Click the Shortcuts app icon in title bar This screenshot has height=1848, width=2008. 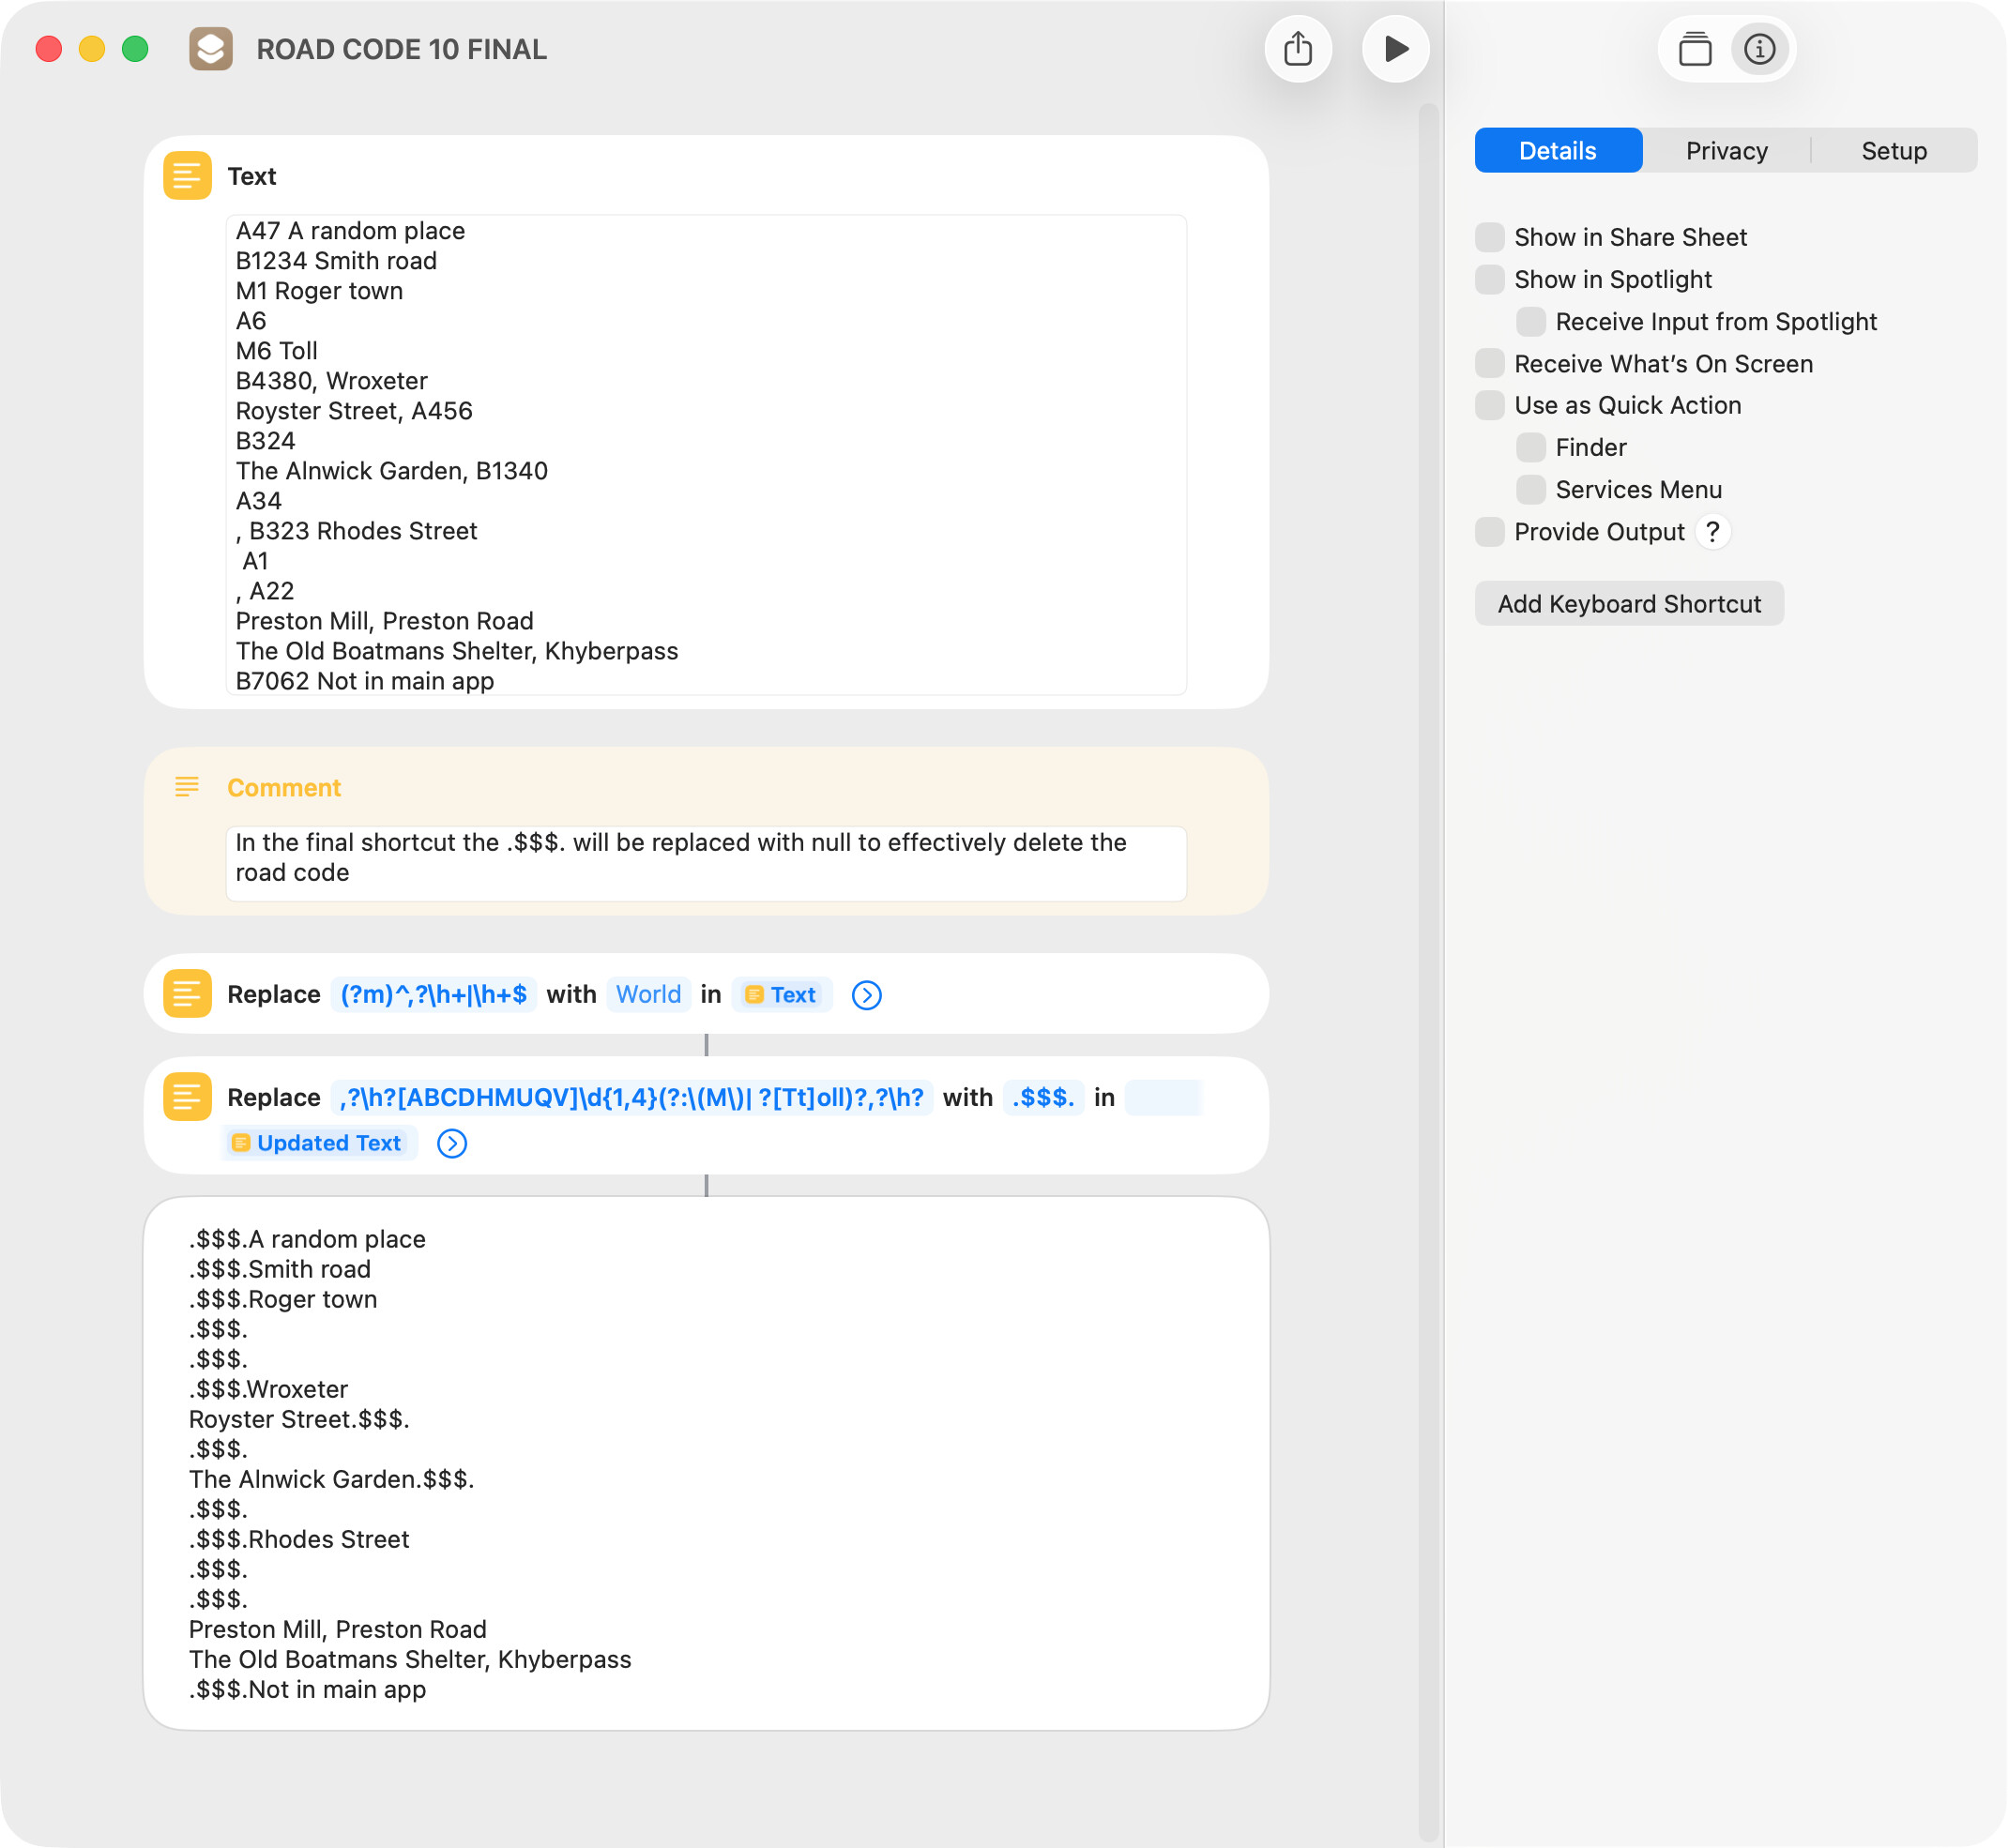pyautogui.click(x=211, y=49)
